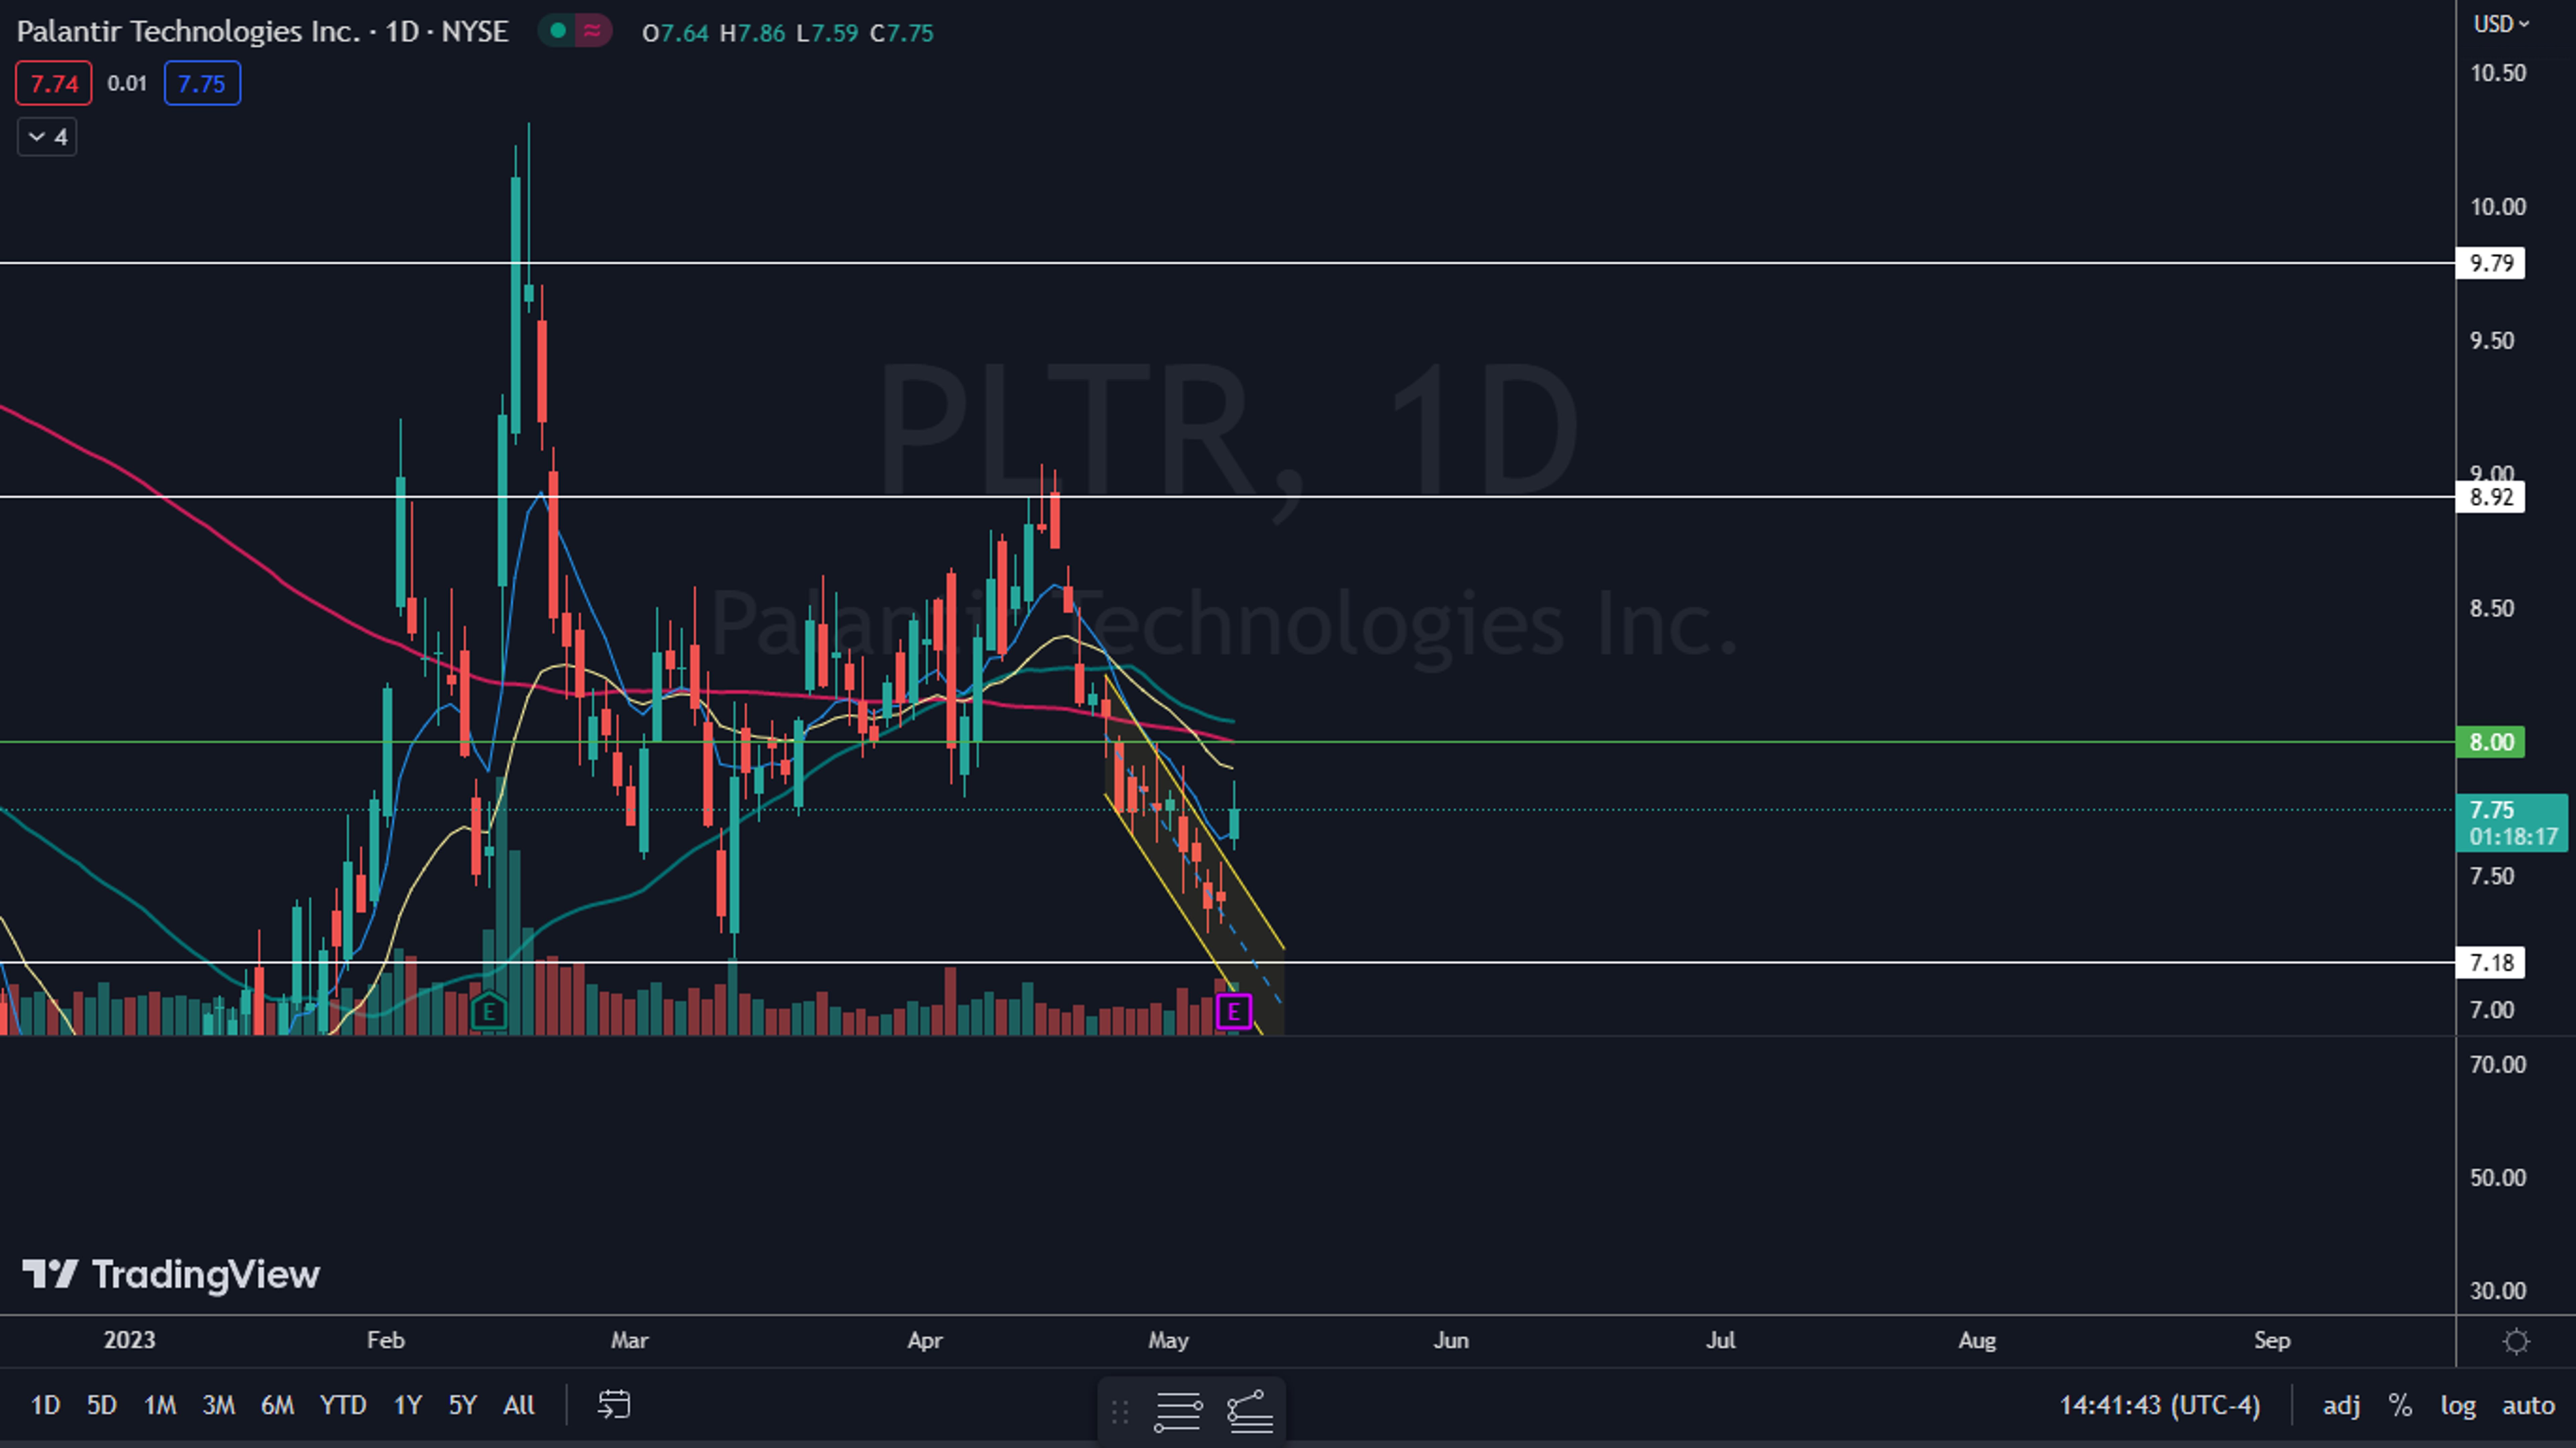This screenshot has width=2576, height=1448.
Task: Click the 8.92 horizontal line price label
Action: click(2490, 497)
